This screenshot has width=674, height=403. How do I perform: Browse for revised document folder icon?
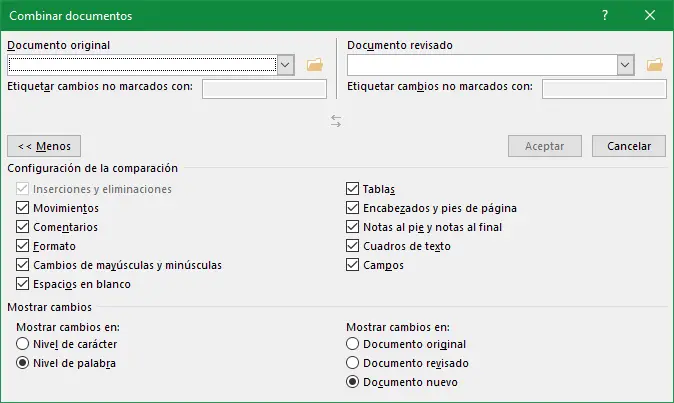click(x=655, y=65)
